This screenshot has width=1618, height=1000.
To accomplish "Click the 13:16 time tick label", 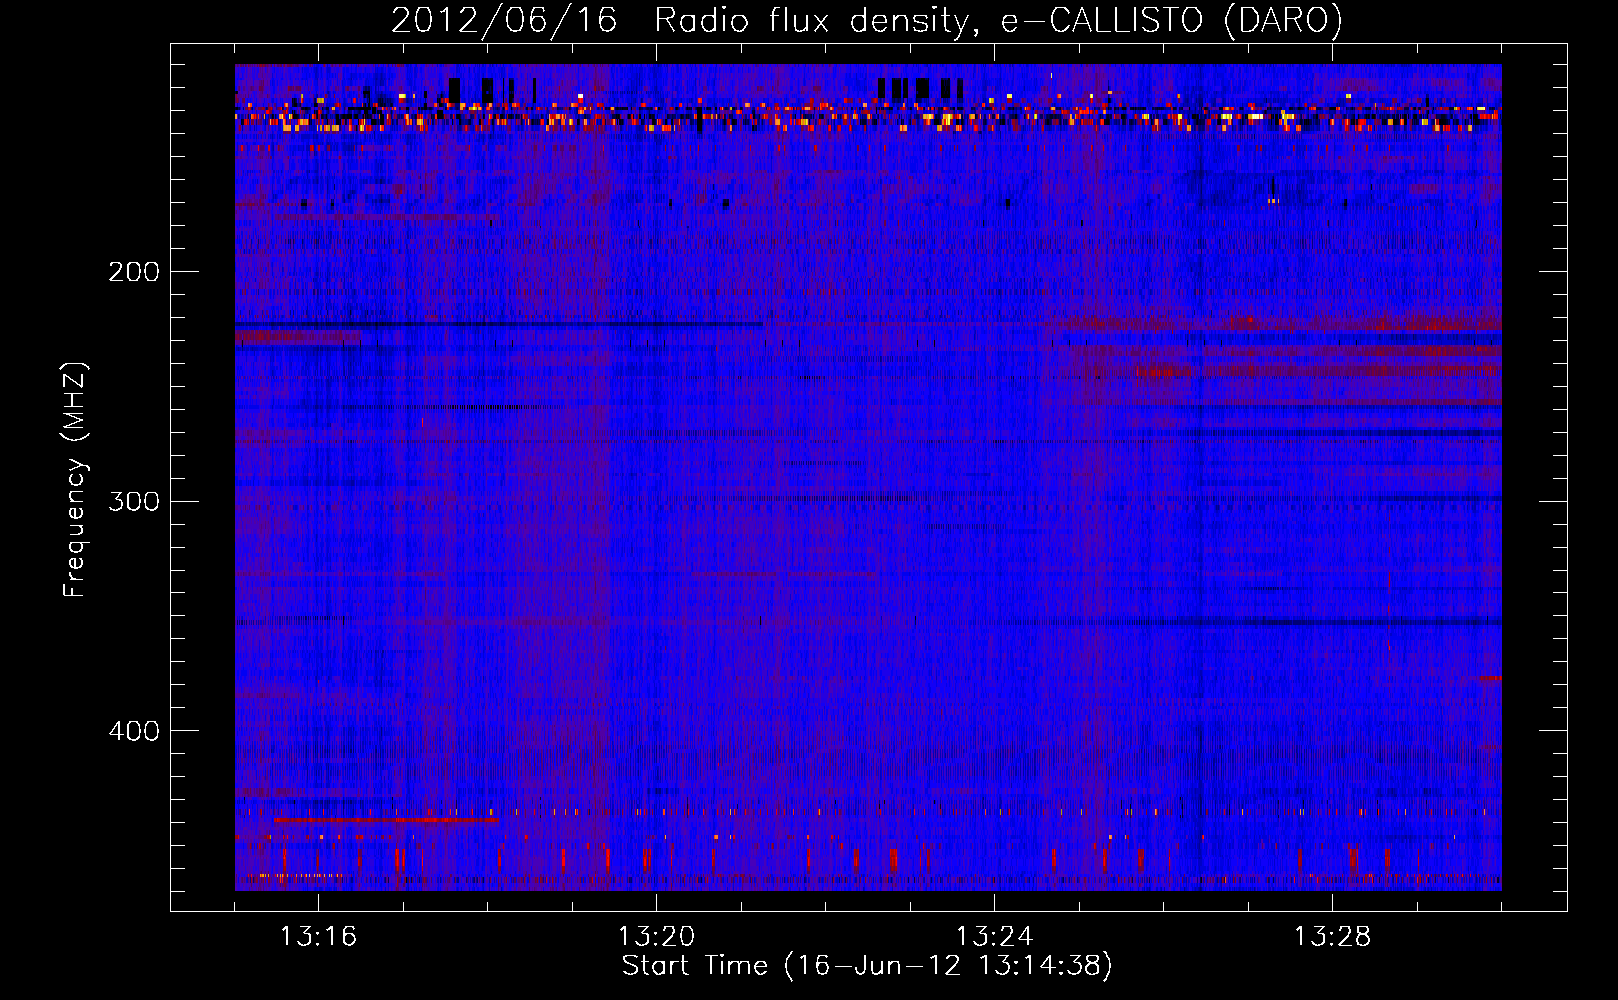I will coord(318,937).
